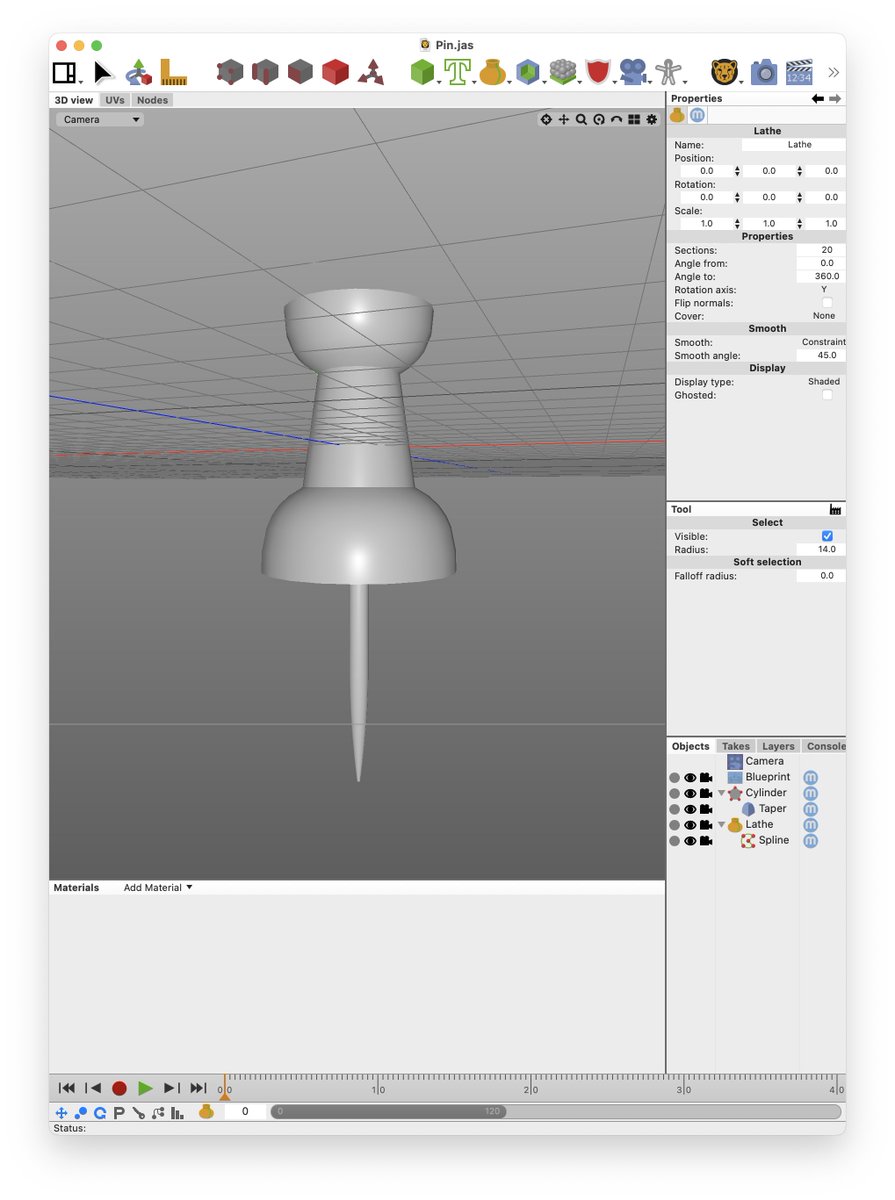The width and height of the screenshot is (895, 1200).
Task: Select the solid red cube object mode
Action: point(335,72)
